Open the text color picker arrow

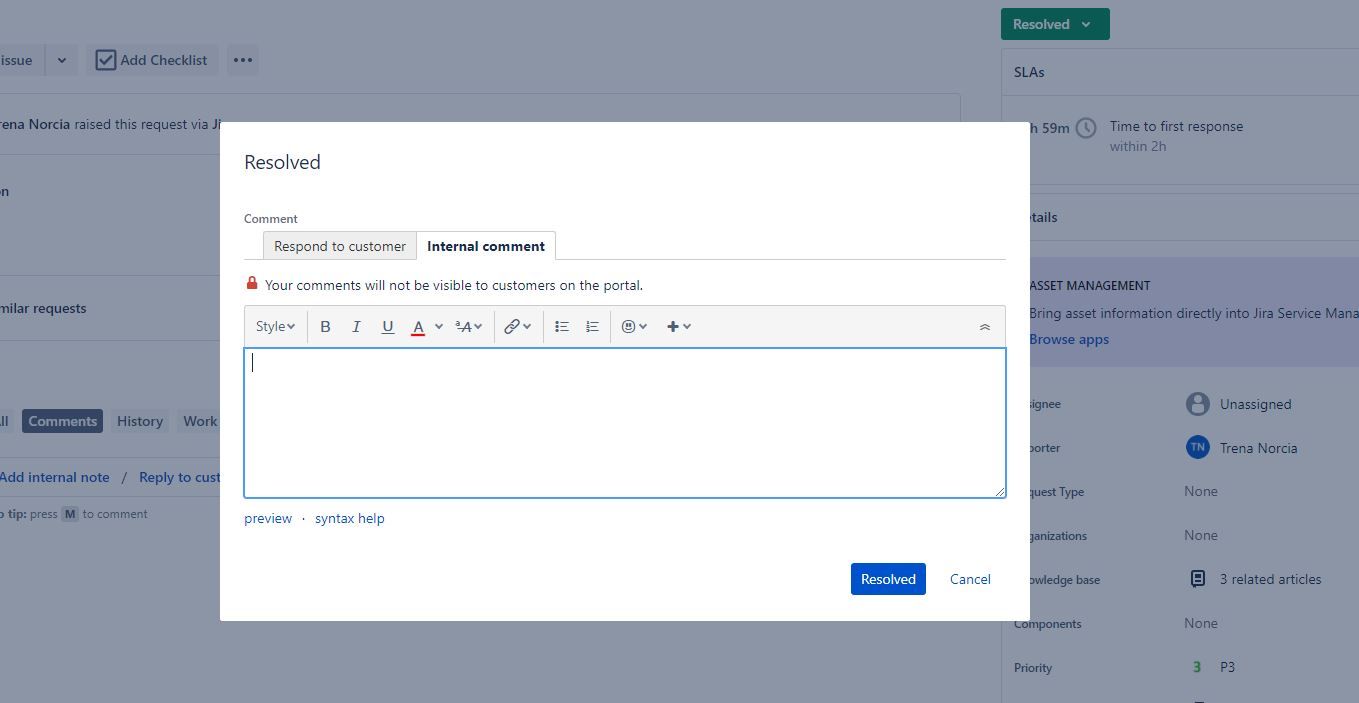pos(439,326)
